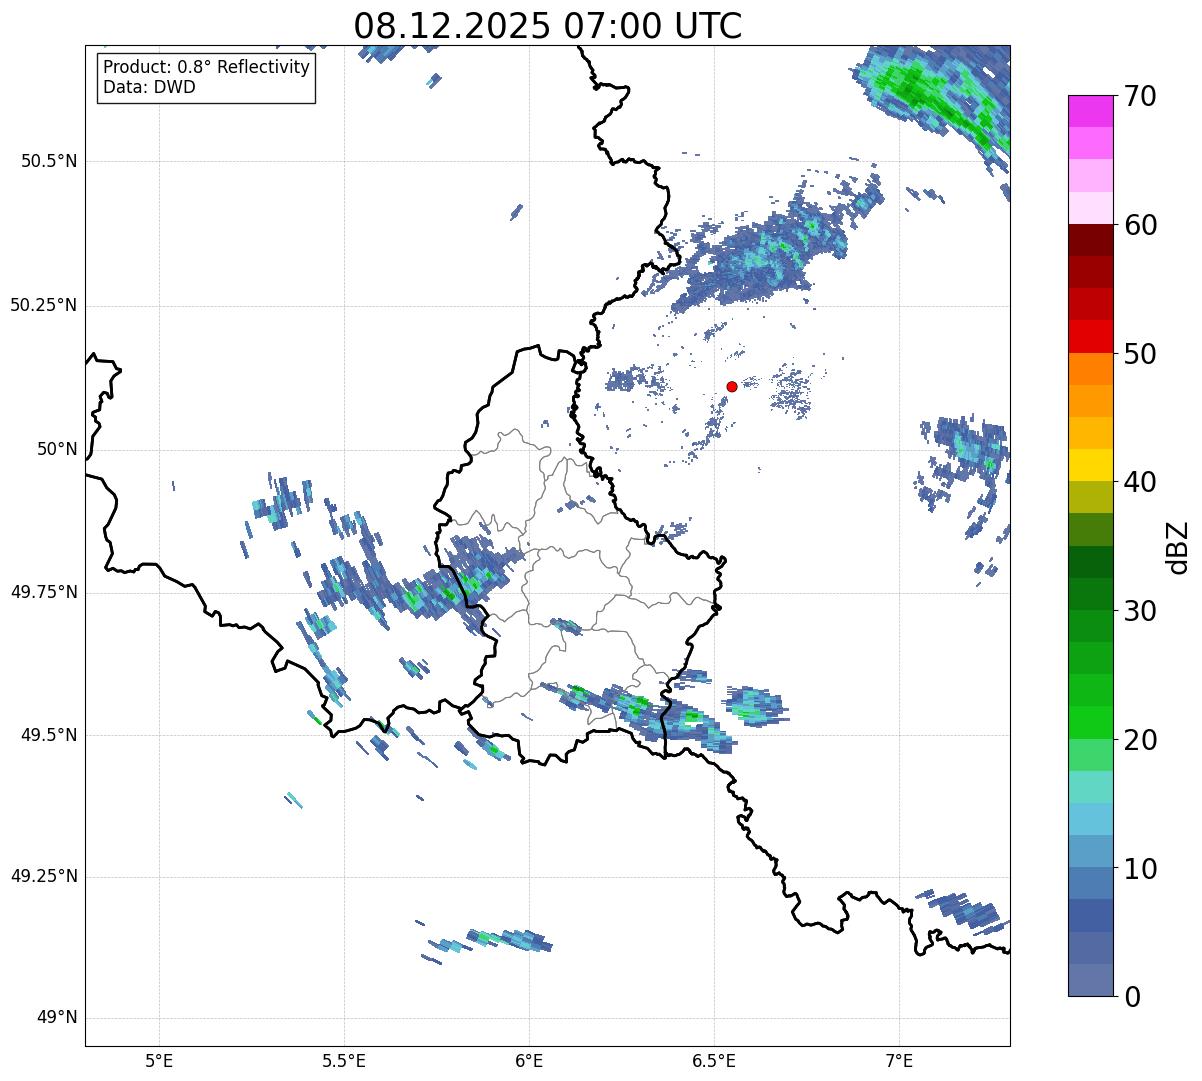Click the title '08.12.2025 07:00 UTC'
1202x1081 pixels.
pos(548,26)
